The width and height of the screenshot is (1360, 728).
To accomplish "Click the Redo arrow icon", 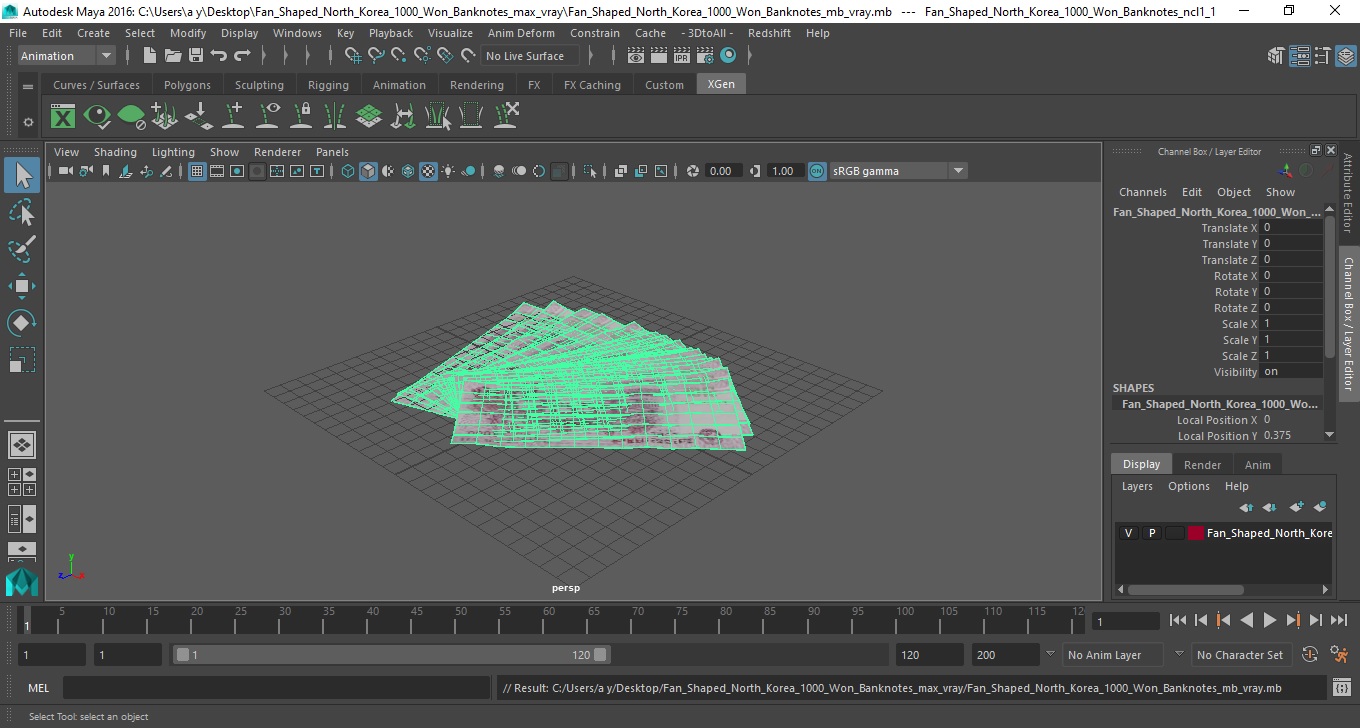I will (x=242, y=56).
